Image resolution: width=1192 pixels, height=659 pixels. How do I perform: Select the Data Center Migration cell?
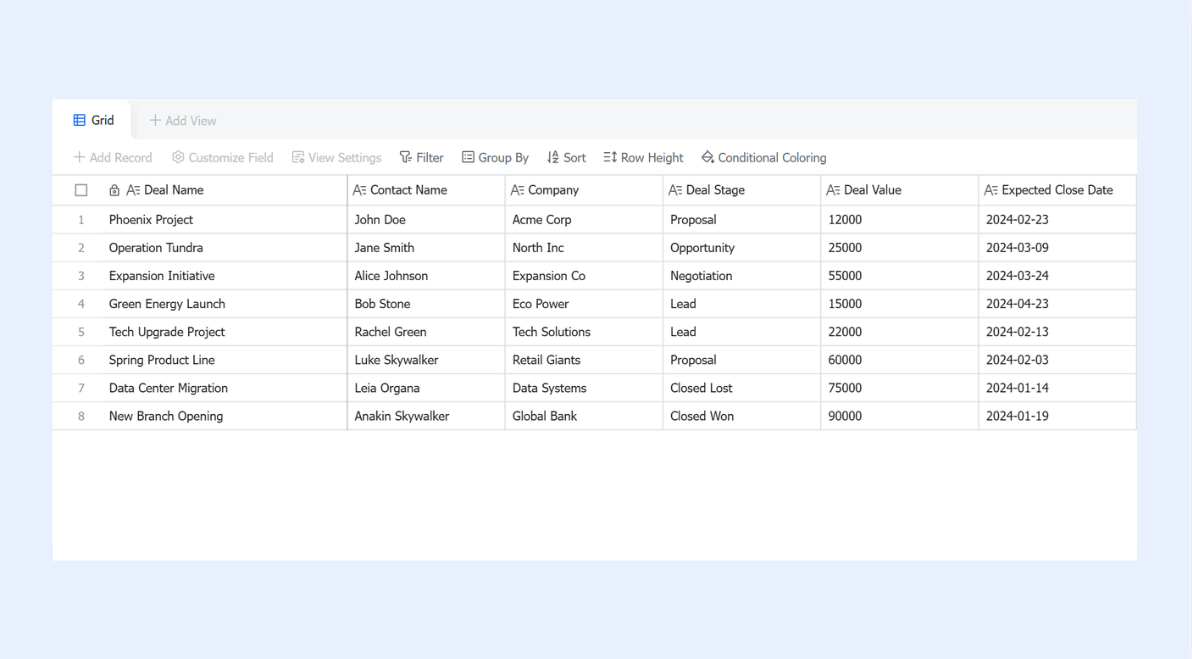tap(224, 388)
